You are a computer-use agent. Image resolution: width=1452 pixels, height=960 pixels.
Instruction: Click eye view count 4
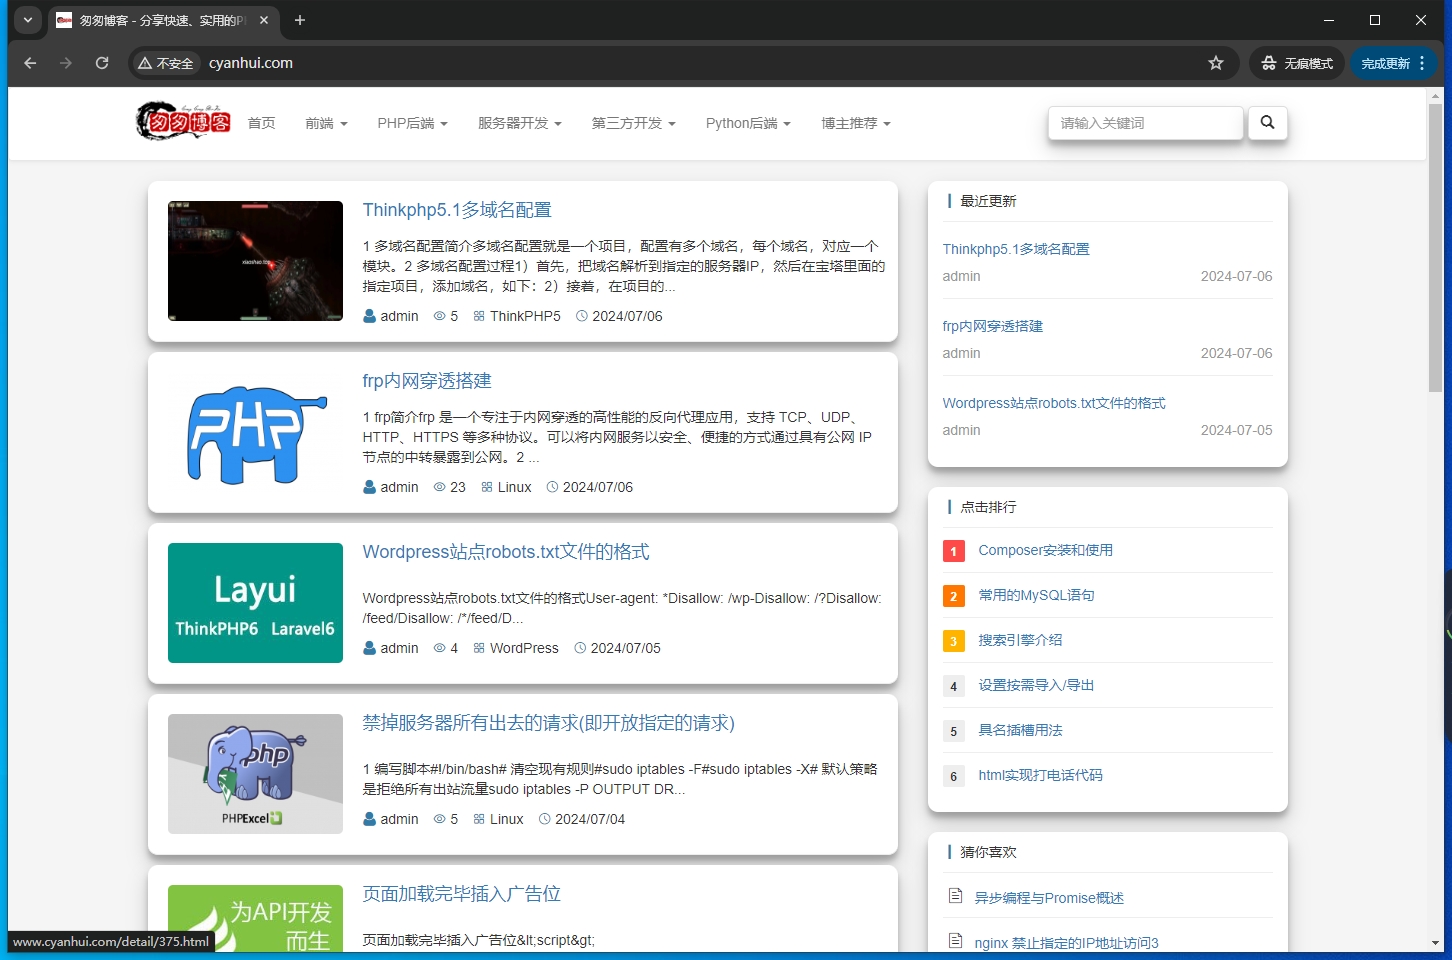[x=446, y=648]
